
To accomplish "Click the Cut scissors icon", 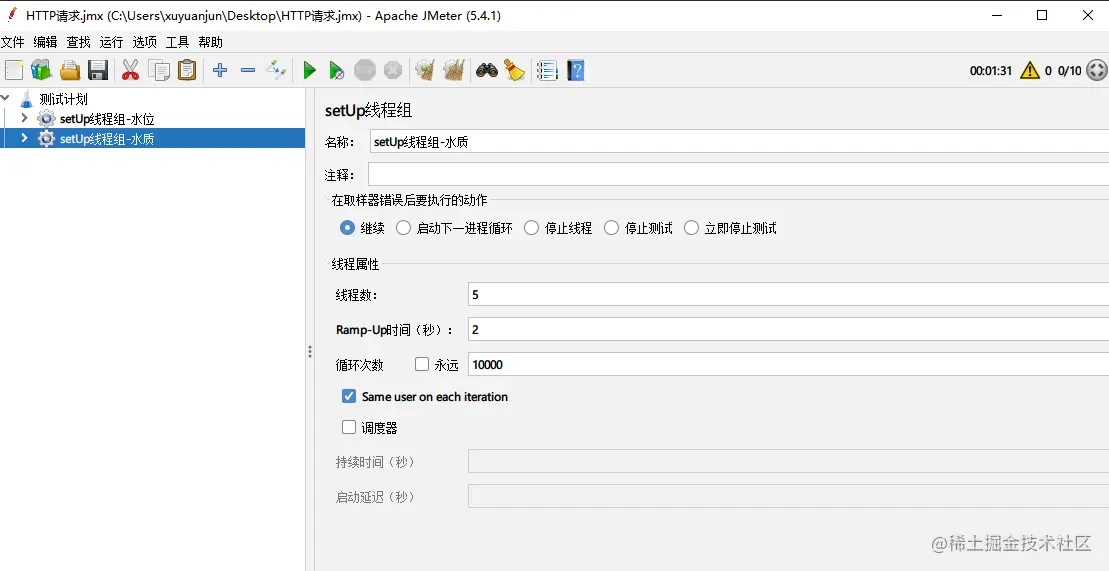I will [131, 70].
